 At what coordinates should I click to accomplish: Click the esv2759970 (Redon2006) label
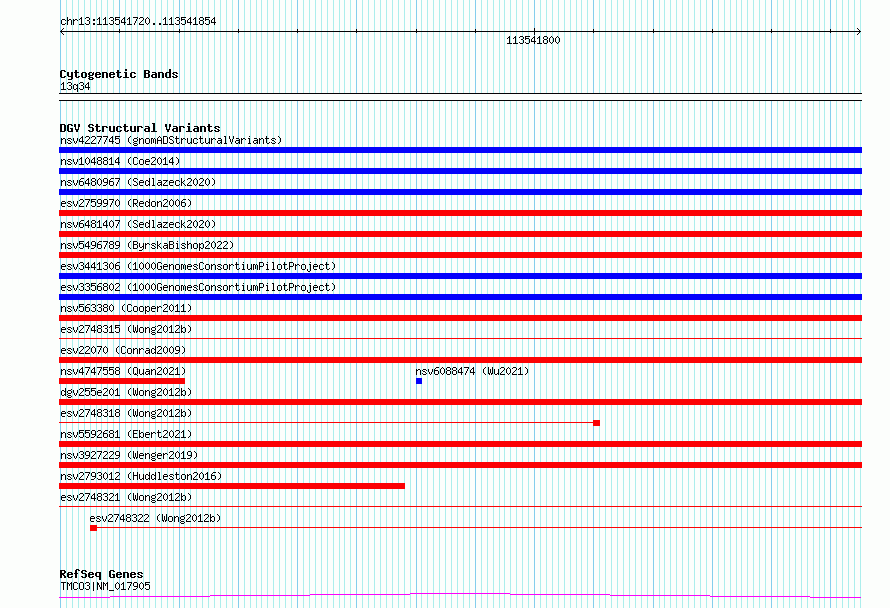pyautogui.click(x=126, y=203)
